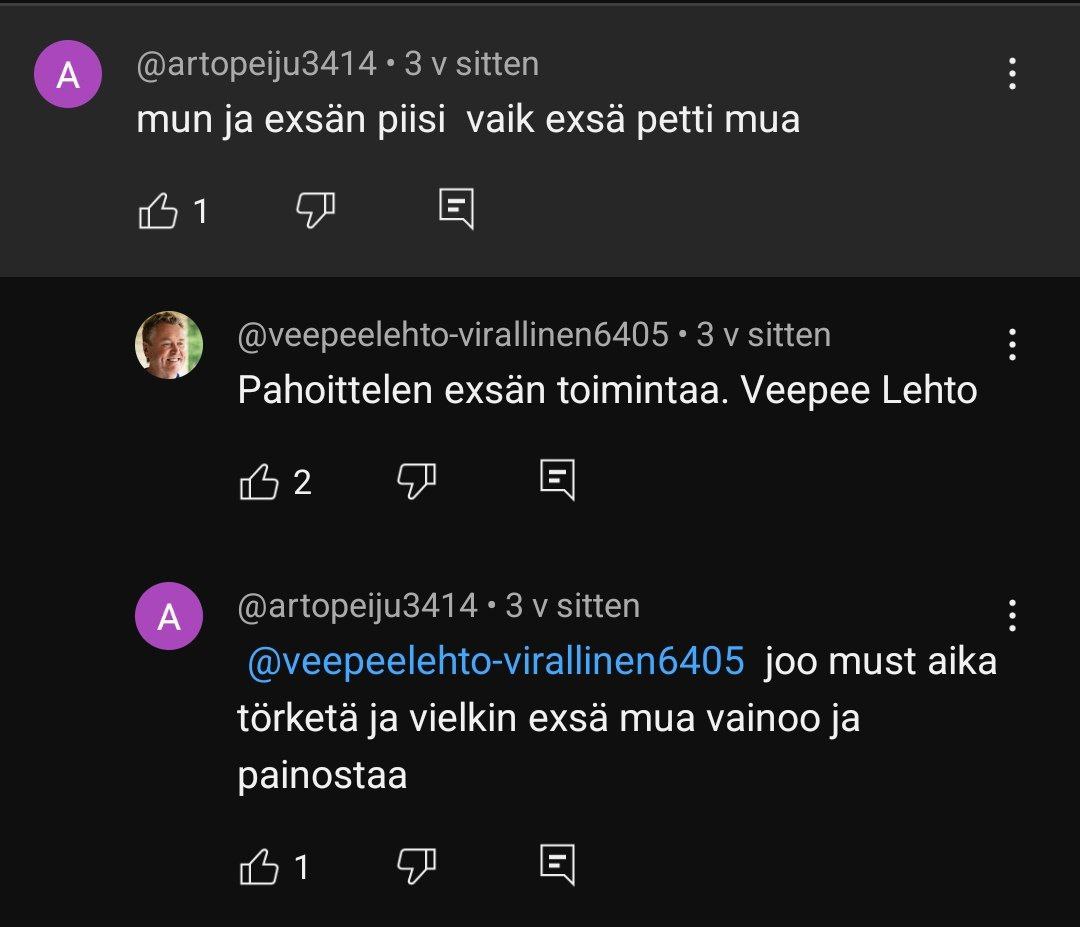Reply to Veepee Lehto's comment

coord(557,481)
